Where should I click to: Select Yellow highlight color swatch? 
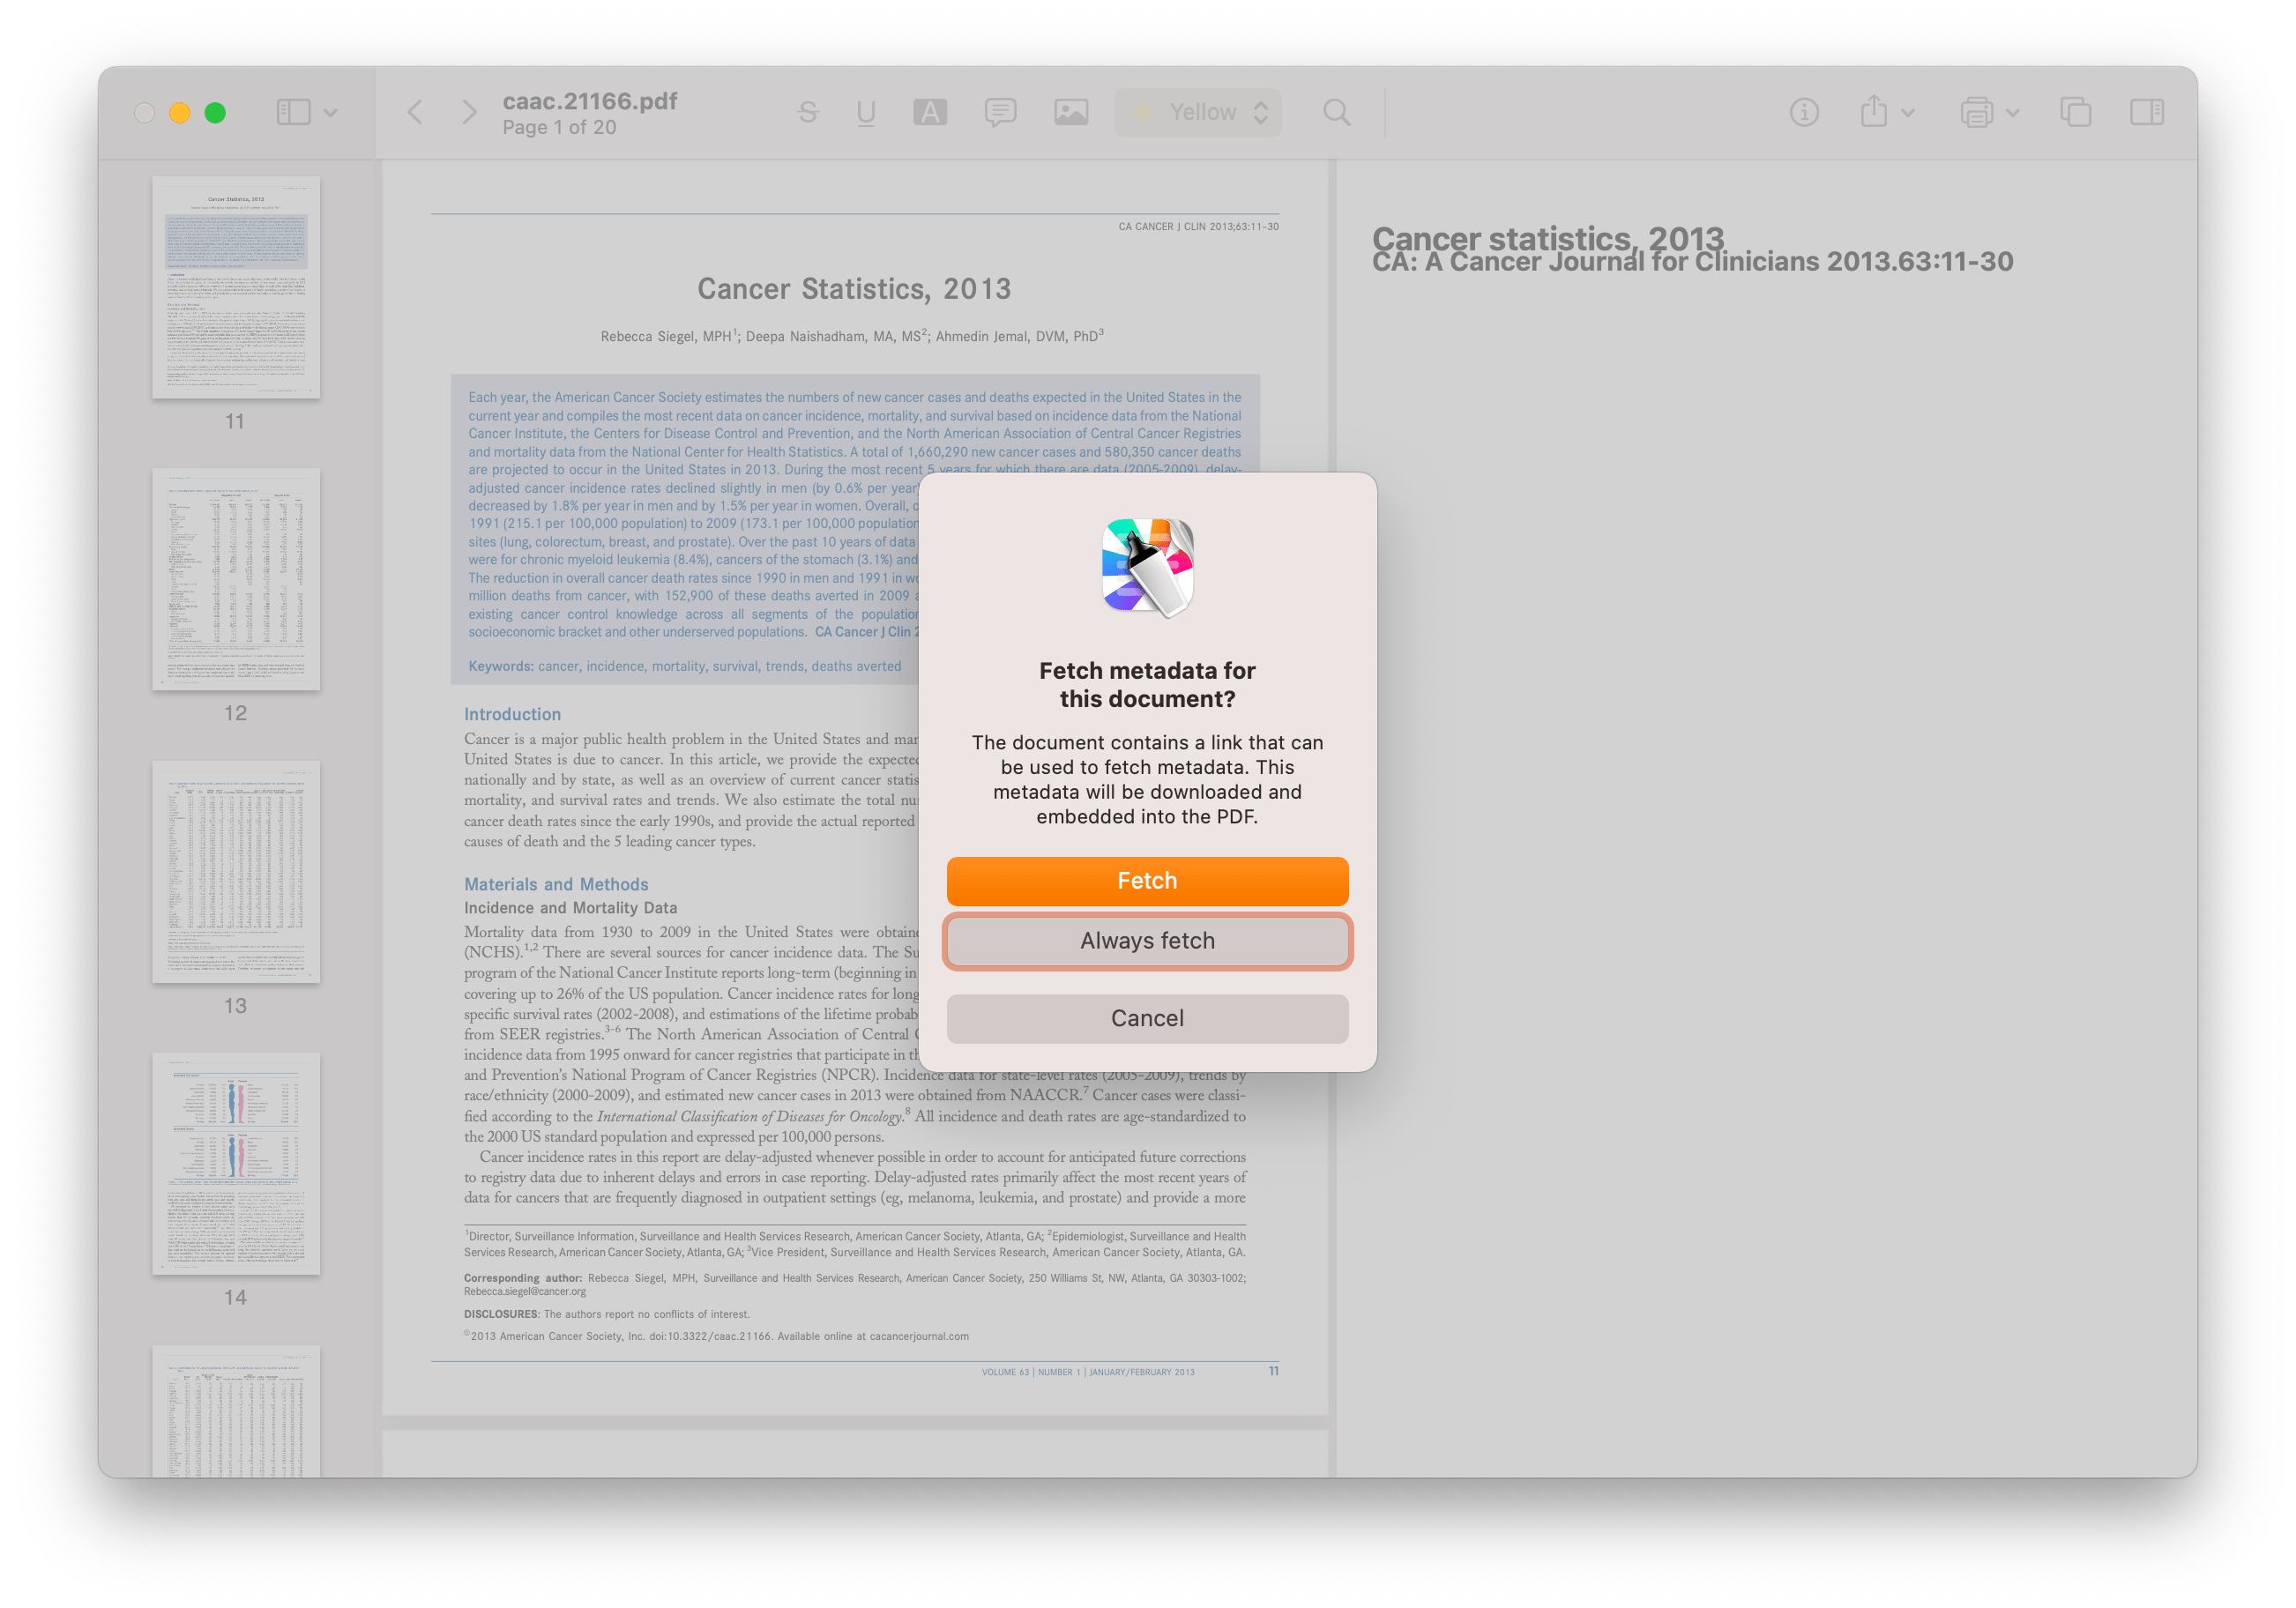pyautogui.click(x=1134, y=114)
